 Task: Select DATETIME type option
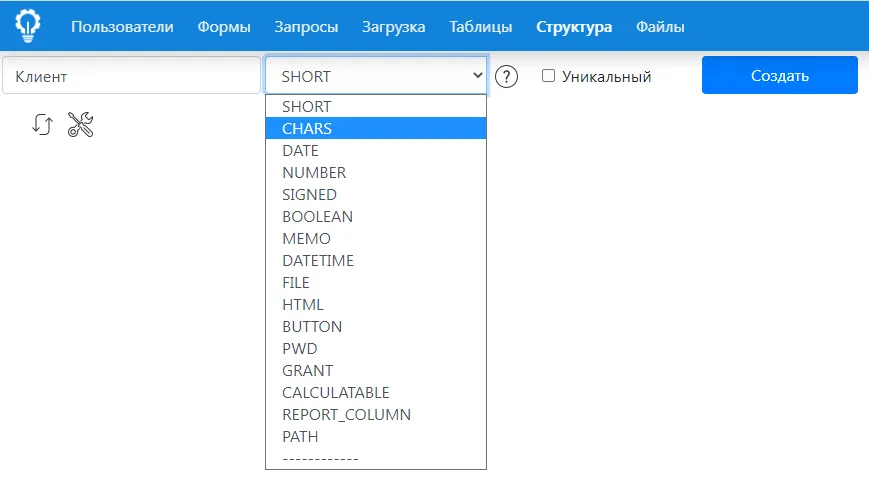(x=376, y=261)
